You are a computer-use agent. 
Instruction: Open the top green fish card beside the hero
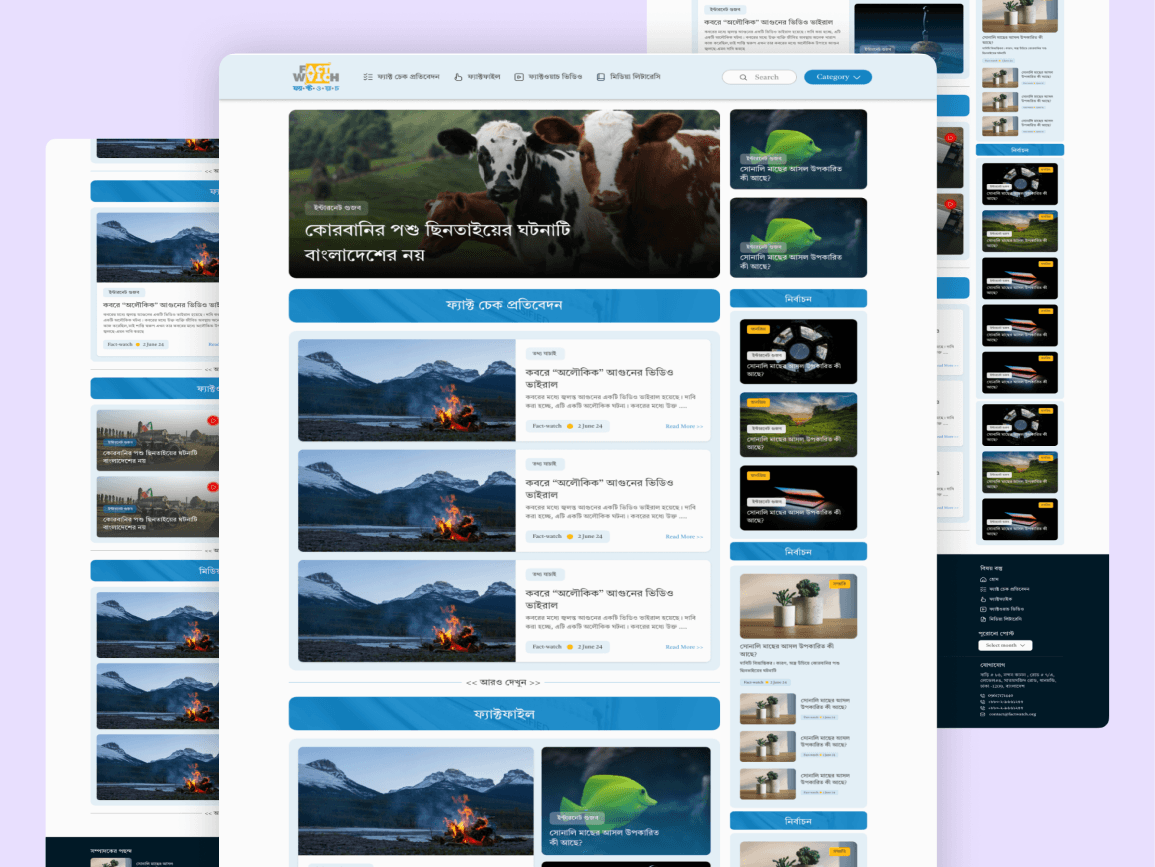click(798, 150)
